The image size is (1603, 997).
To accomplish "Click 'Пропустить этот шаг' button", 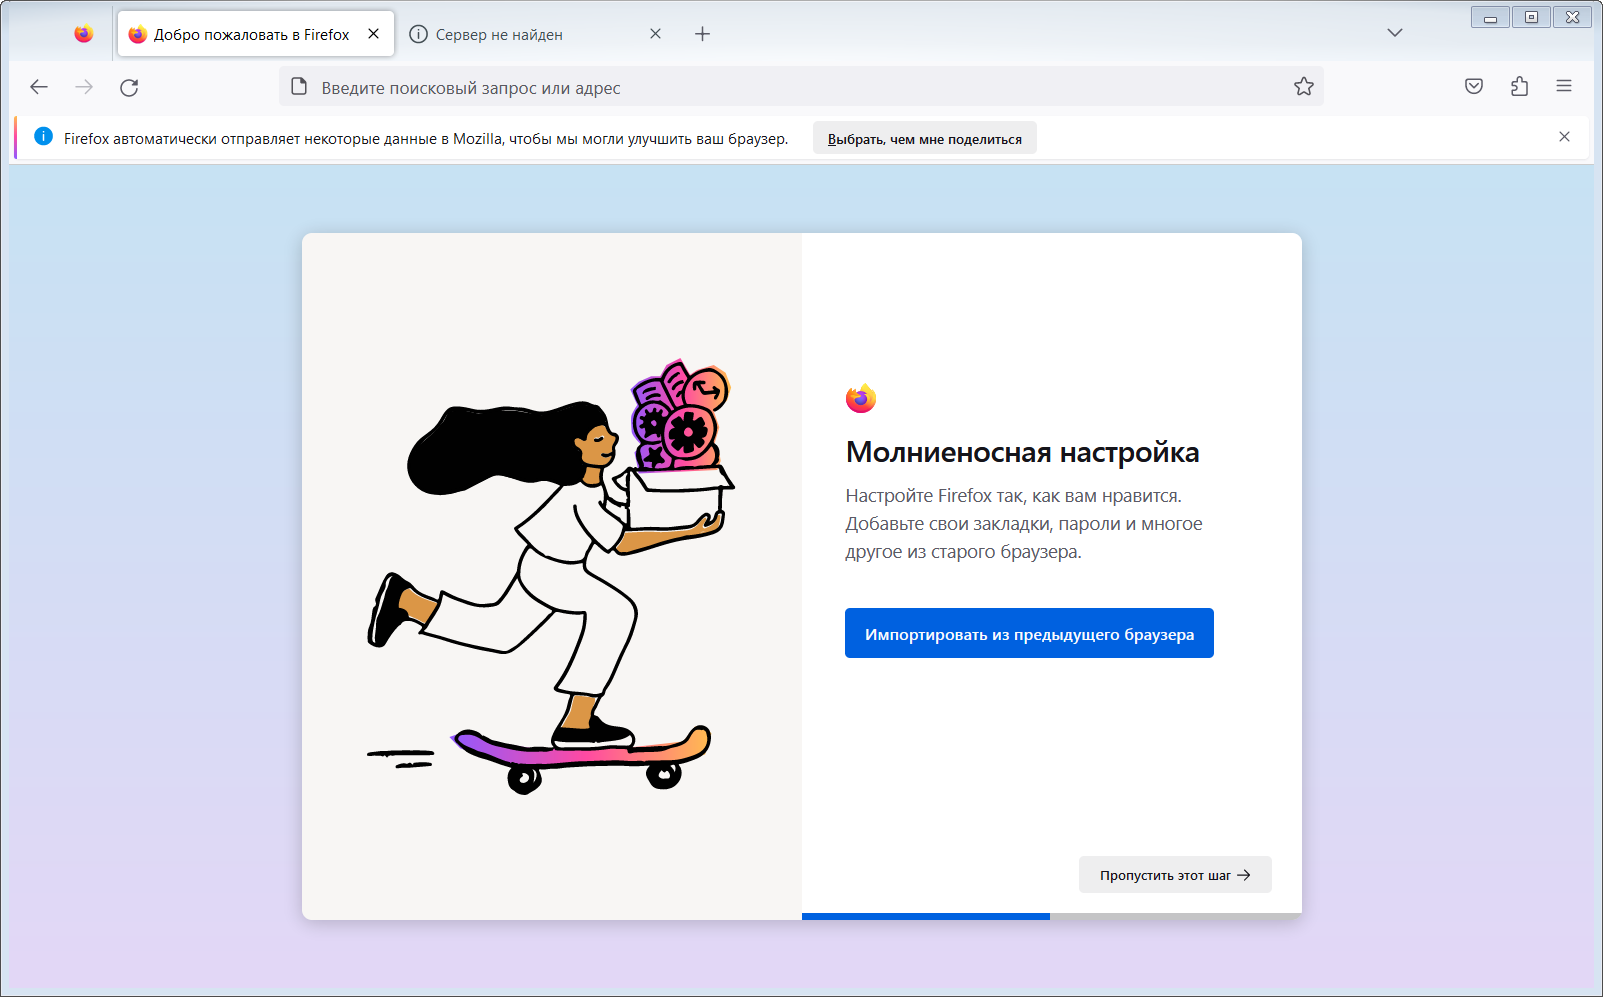I will (x=1174, y=875).
